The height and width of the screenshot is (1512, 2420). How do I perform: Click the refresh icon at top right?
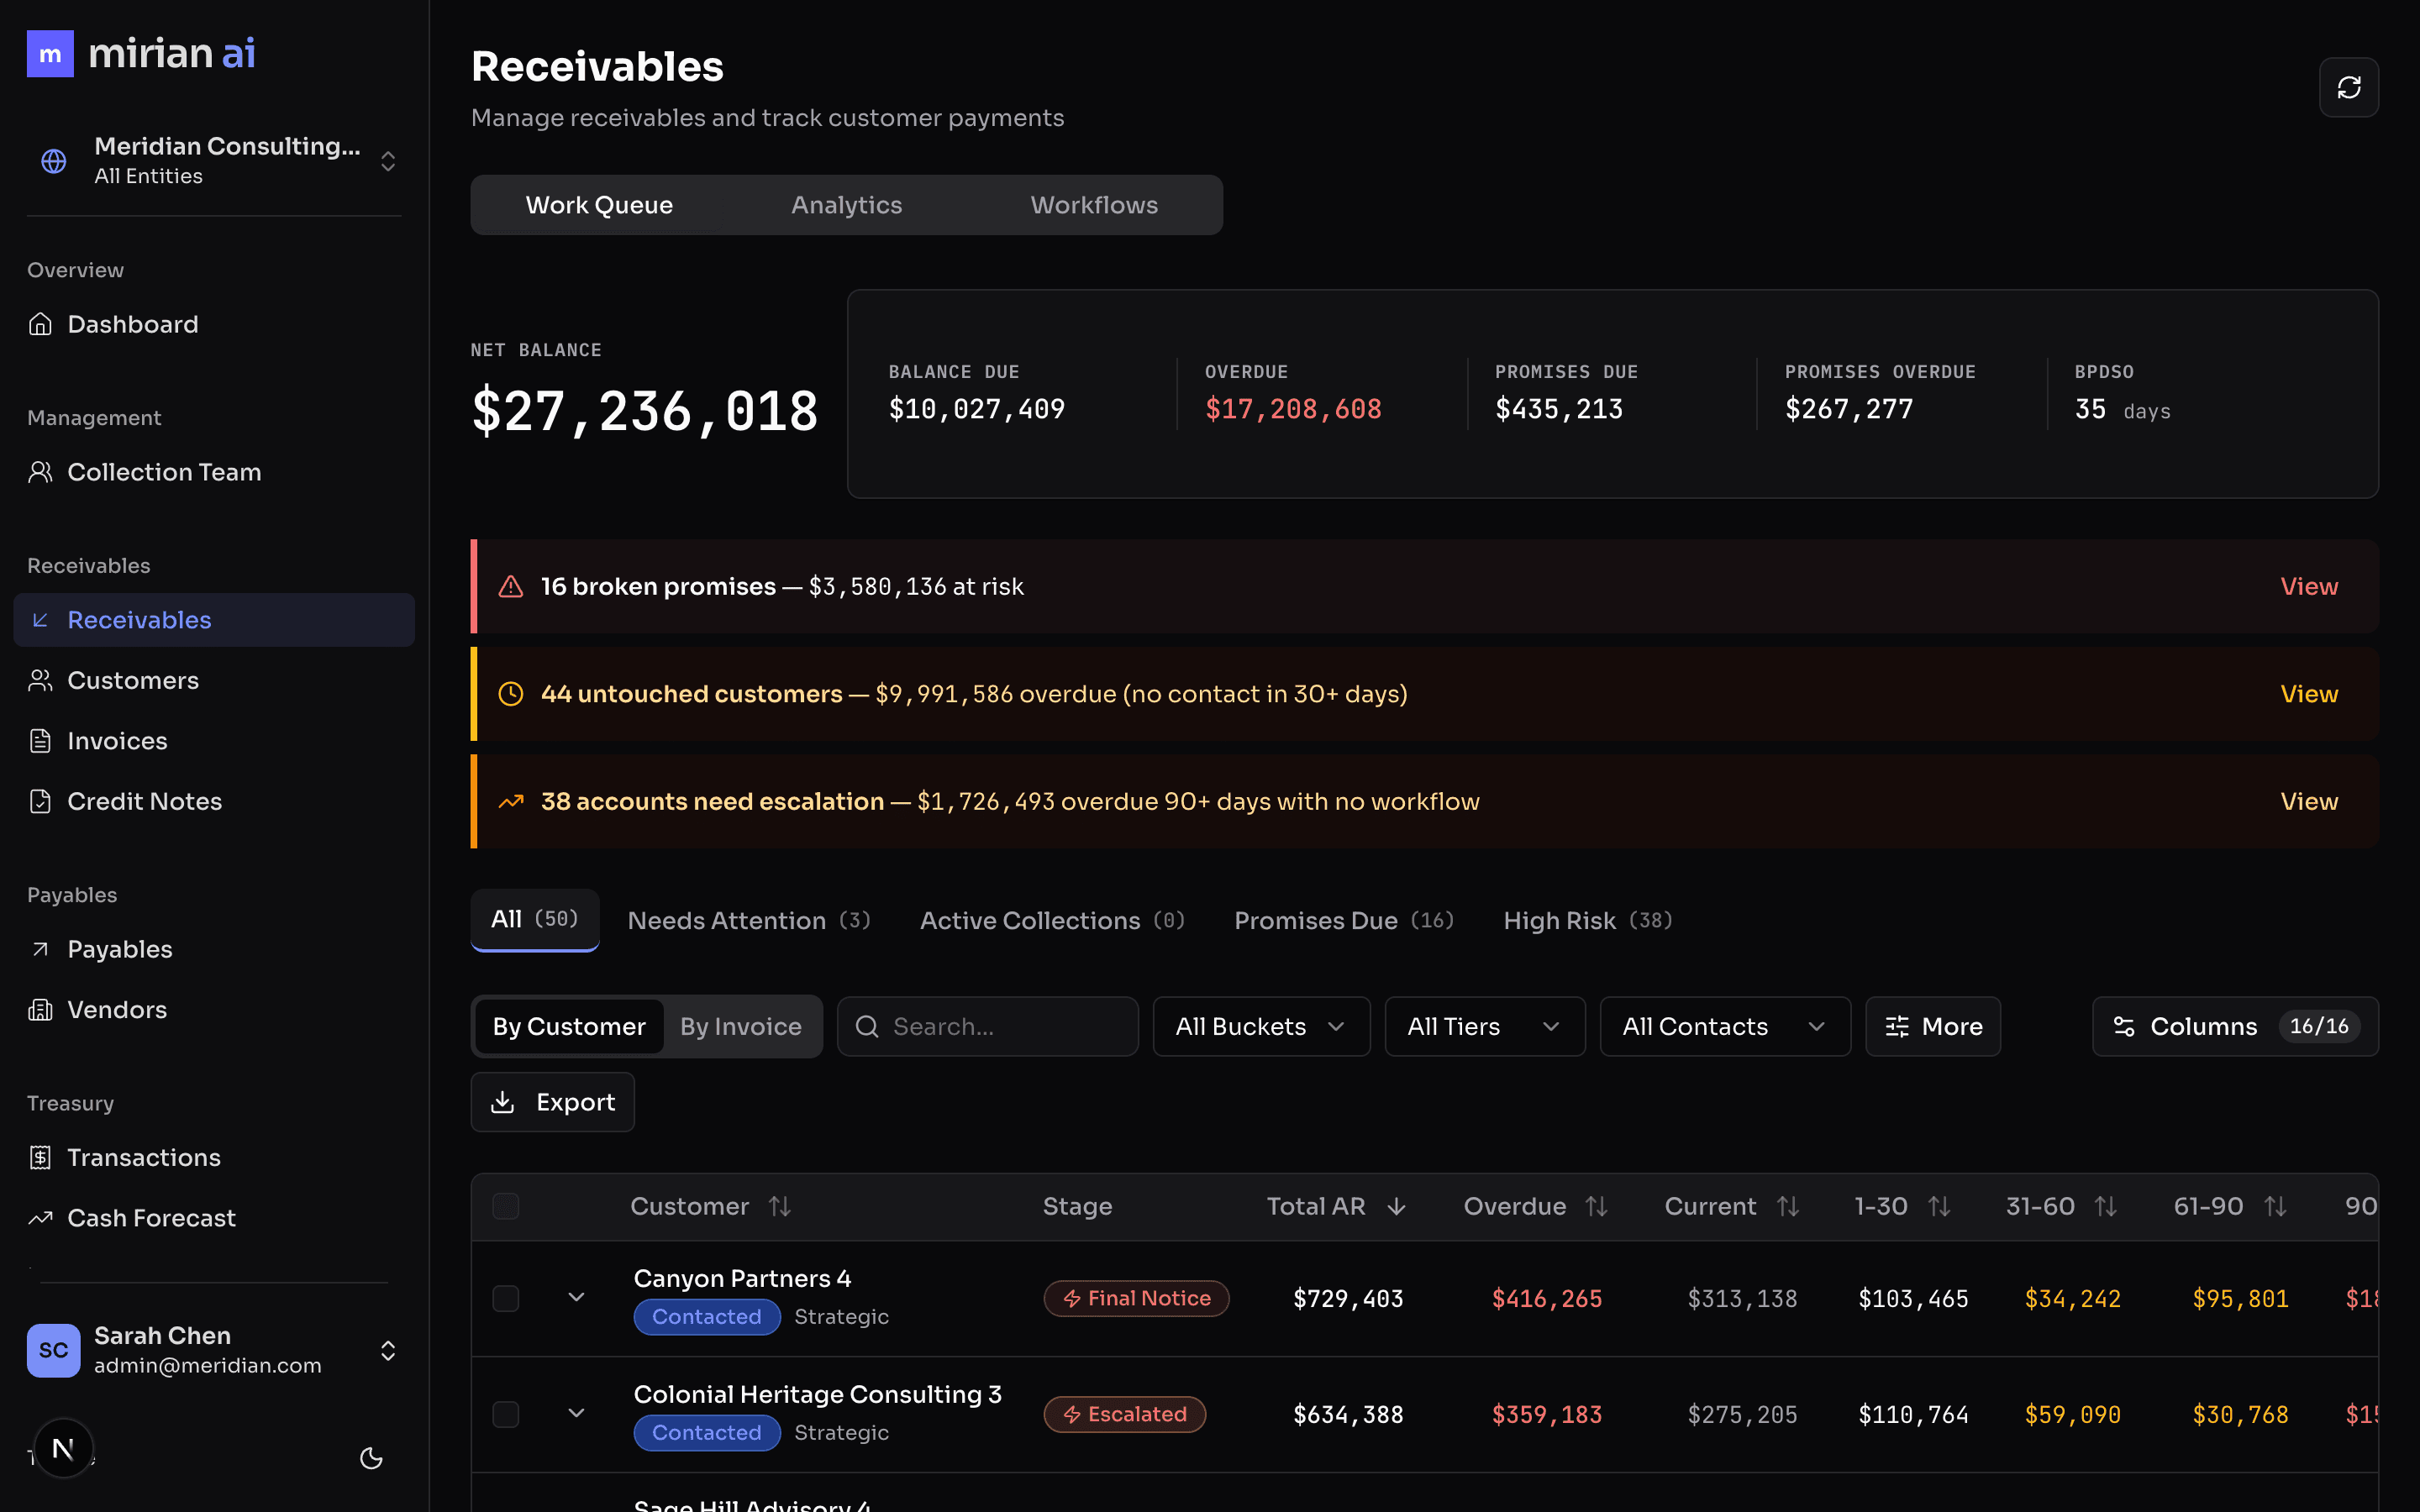tap(2348, 88)
